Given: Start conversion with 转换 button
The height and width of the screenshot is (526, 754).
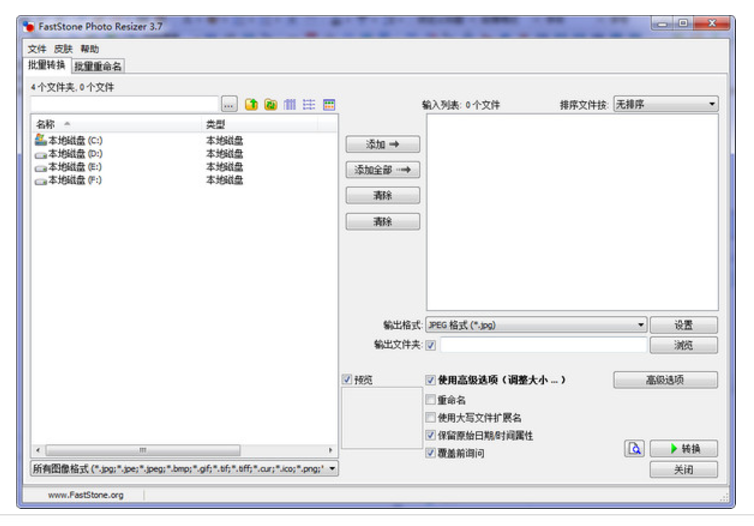Looking at the screenshot, I should tap(683, 449).
